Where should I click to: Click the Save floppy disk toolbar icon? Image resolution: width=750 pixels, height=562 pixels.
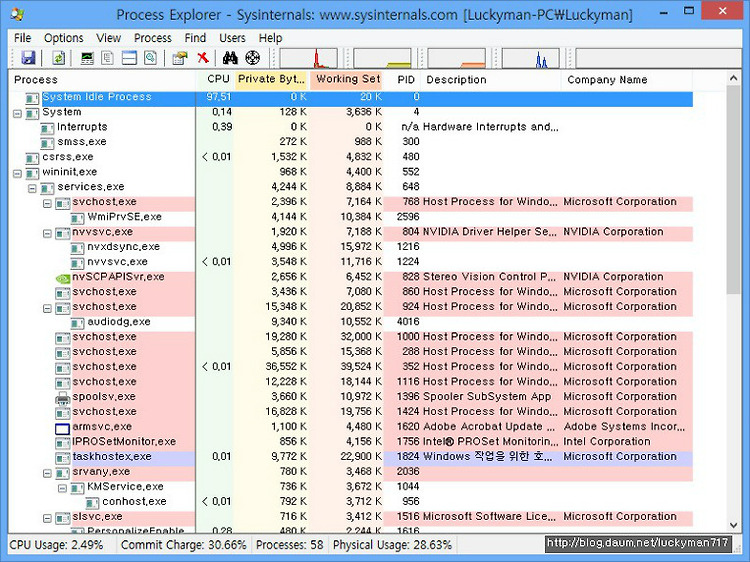[28, 58]
